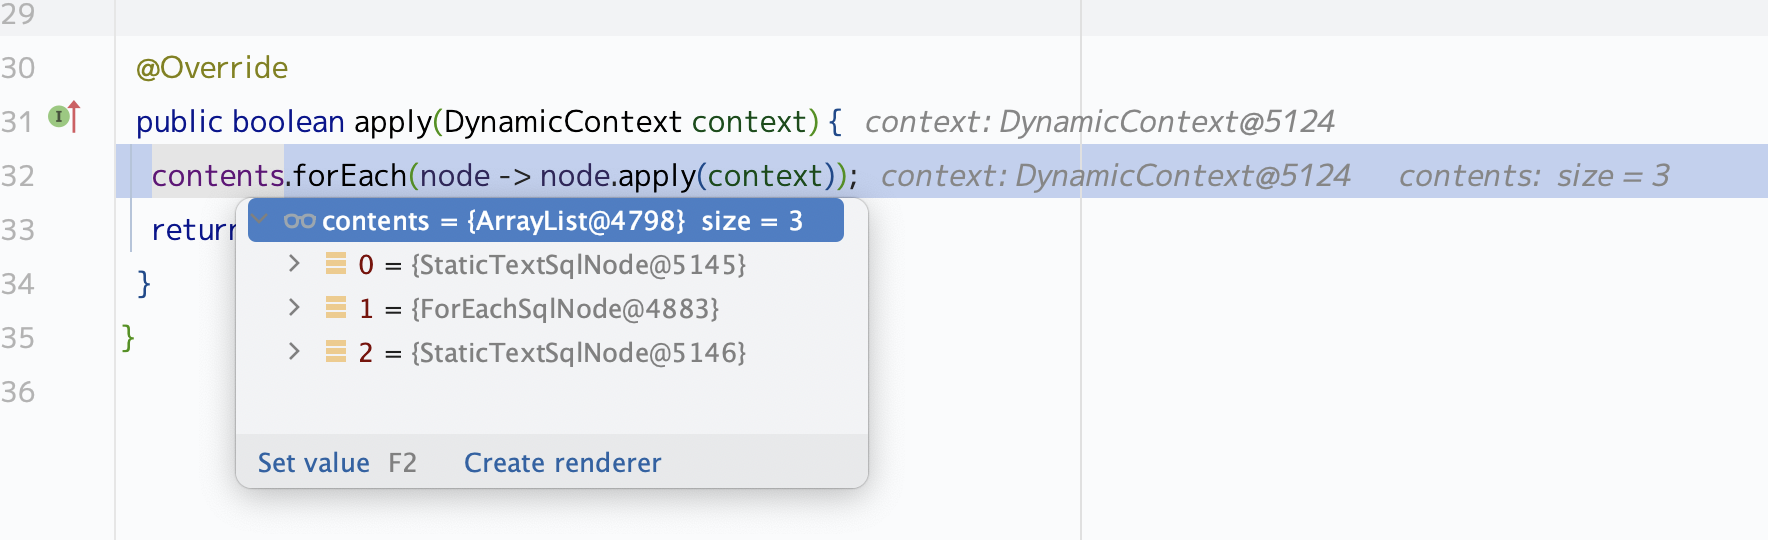
Task: Click the forEach method call on line 32
Action: point(349,176)
